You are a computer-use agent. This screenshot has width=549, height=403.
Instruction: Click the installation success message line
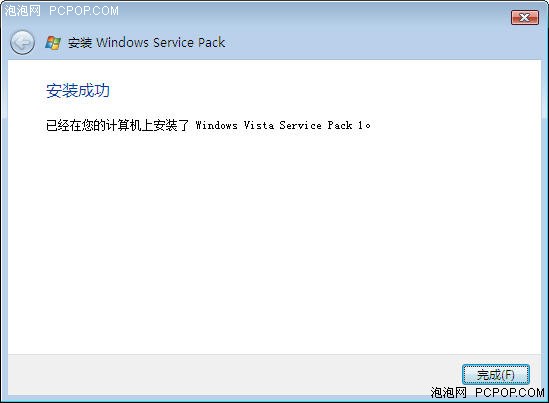[208, 125]
